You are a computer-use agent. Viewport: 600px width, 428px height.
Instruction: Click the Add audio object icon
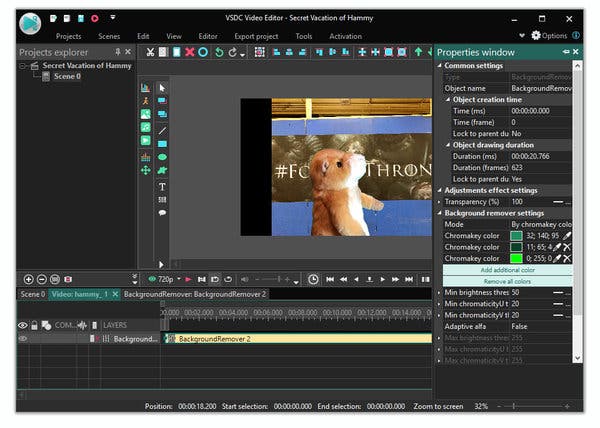[145, 127]
